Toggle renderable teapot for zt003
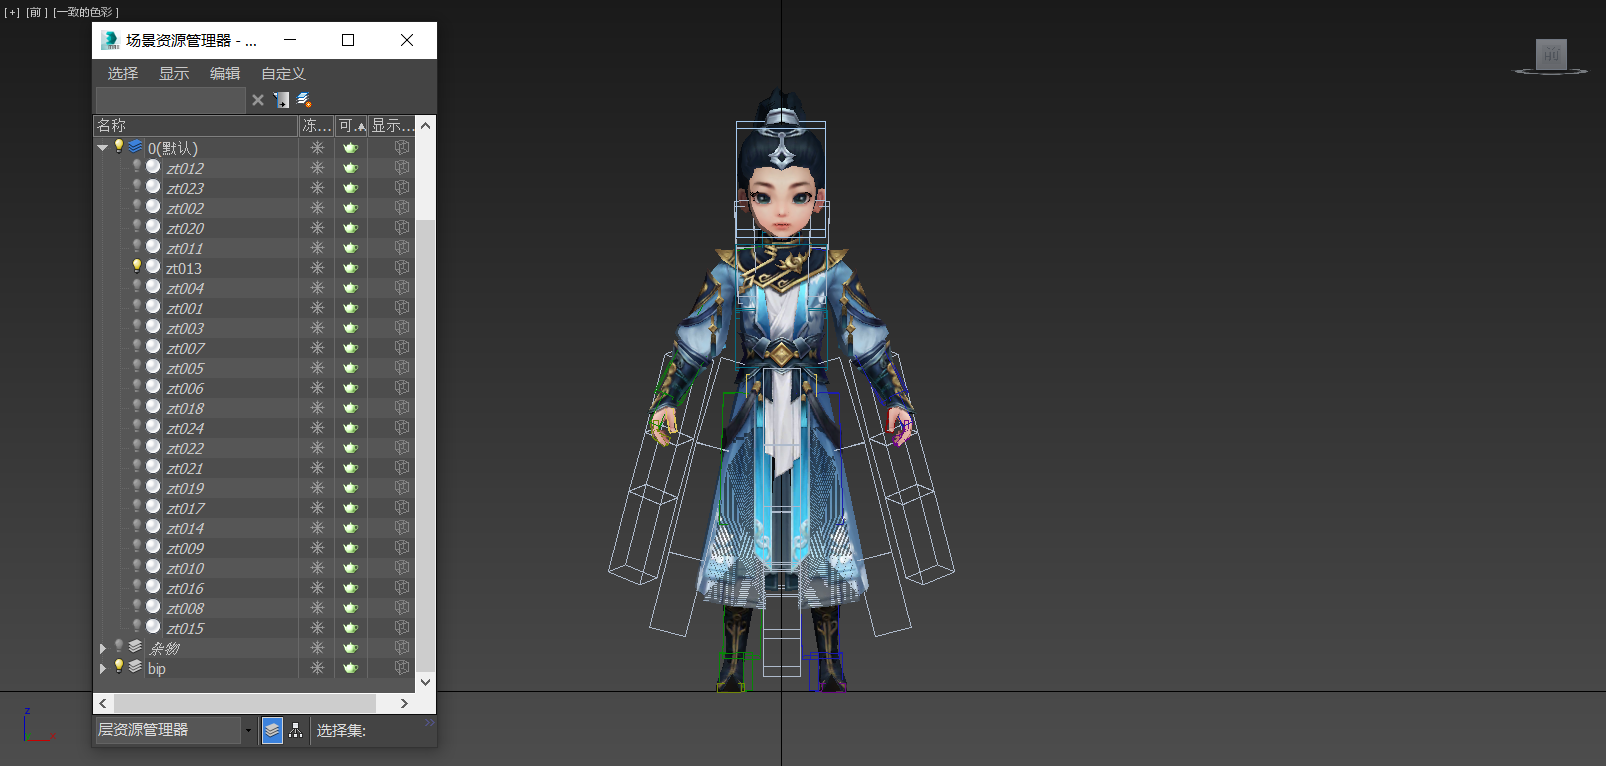Image resolution: width=1606 pixels, height=766 pixels. [351, 328]
